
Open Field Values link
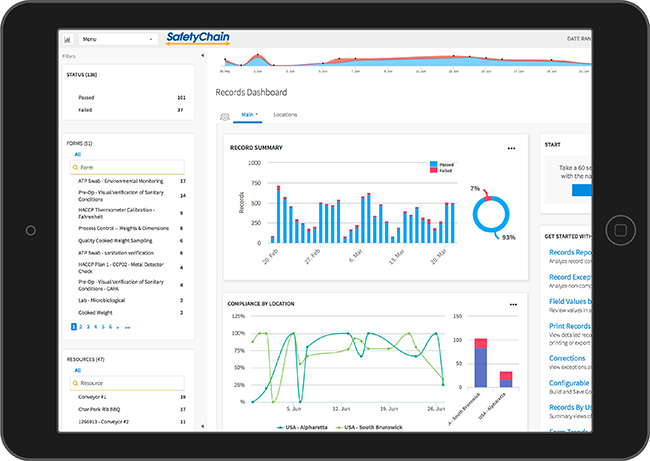570,301
